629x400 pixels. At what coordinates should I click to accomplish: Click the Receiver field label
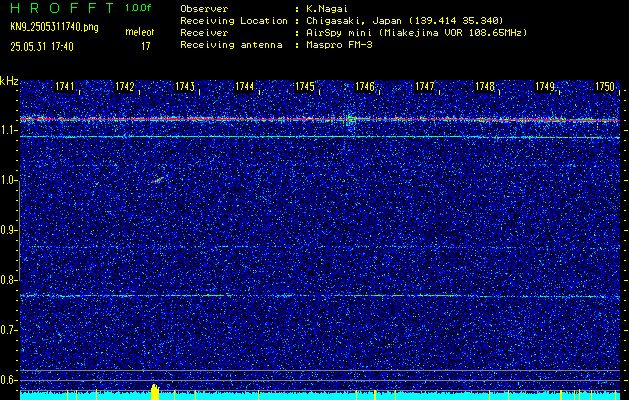pyautogui.click(x=204, y=33)
